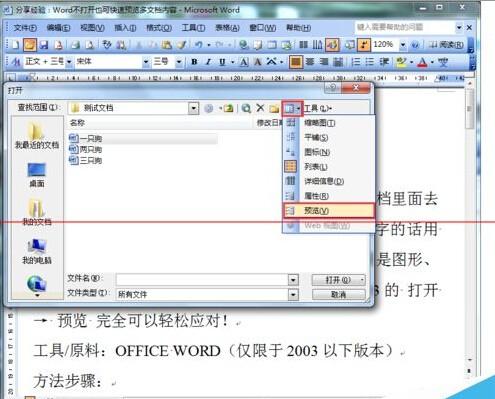The height and width of the screenshot is (399, 495).
Task: Open the font color dropdown arrow
Action: pos(432,62)
